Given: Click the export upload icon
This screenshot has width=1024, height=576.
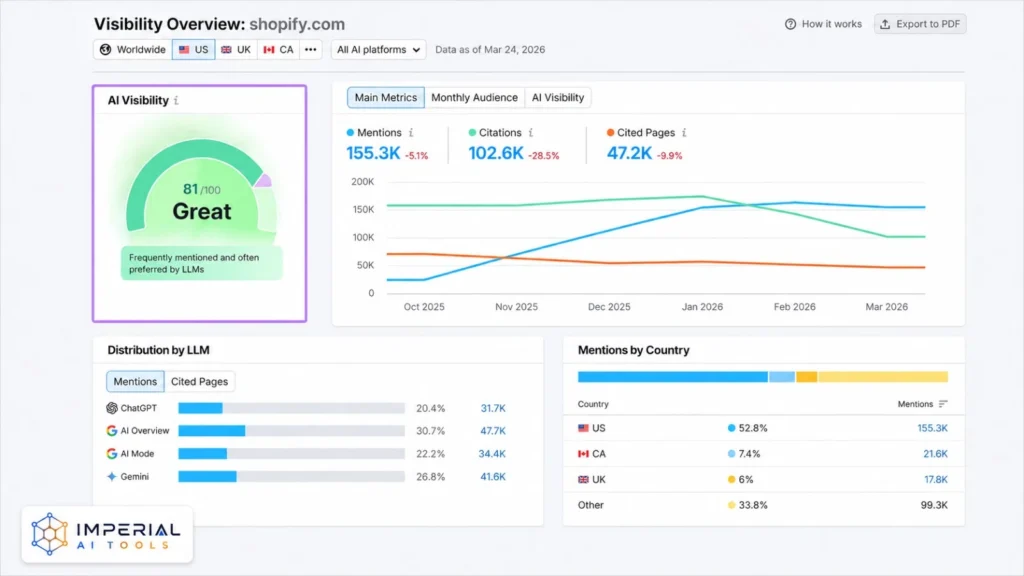Looking at the screenshot, I should (885, 24).
